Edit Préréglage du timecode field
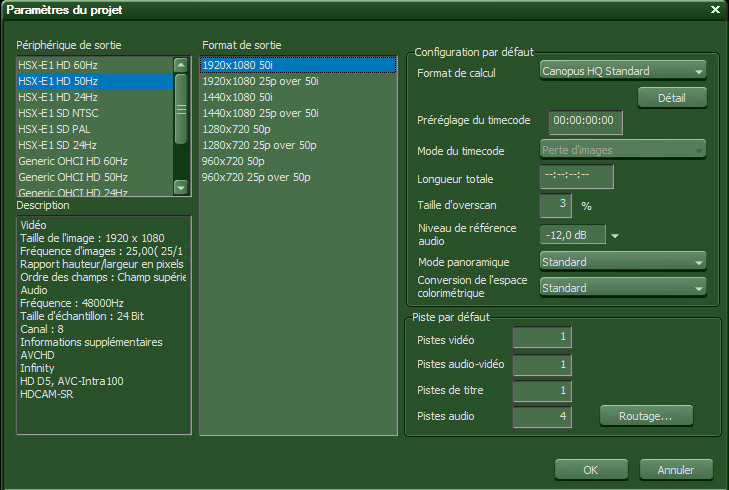This screenshot has width=729, height=490. [585, 122]
